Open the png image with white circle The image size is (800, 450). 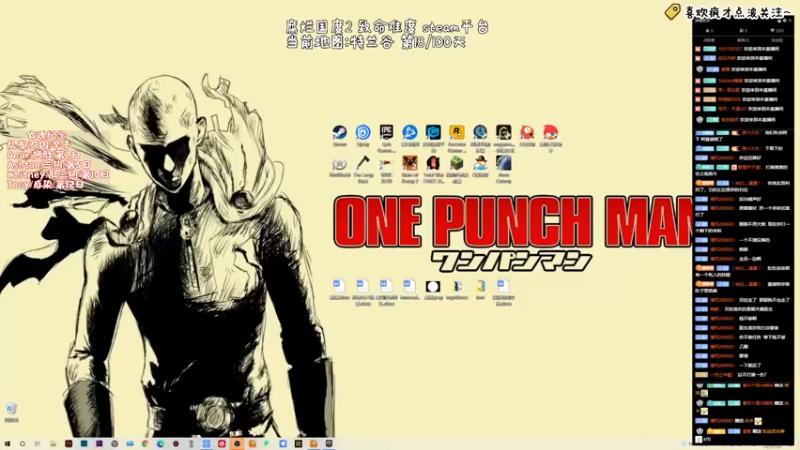point(433,290)
